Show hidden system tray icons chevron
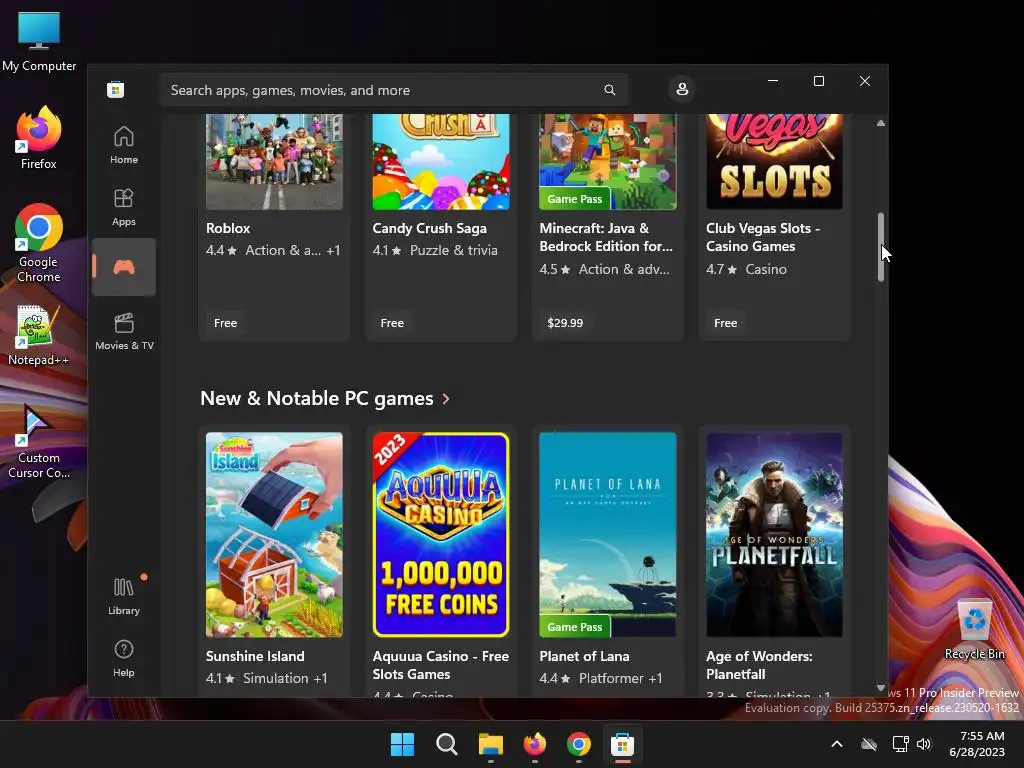Screen dimensions: 1024x768 point(837,744)
